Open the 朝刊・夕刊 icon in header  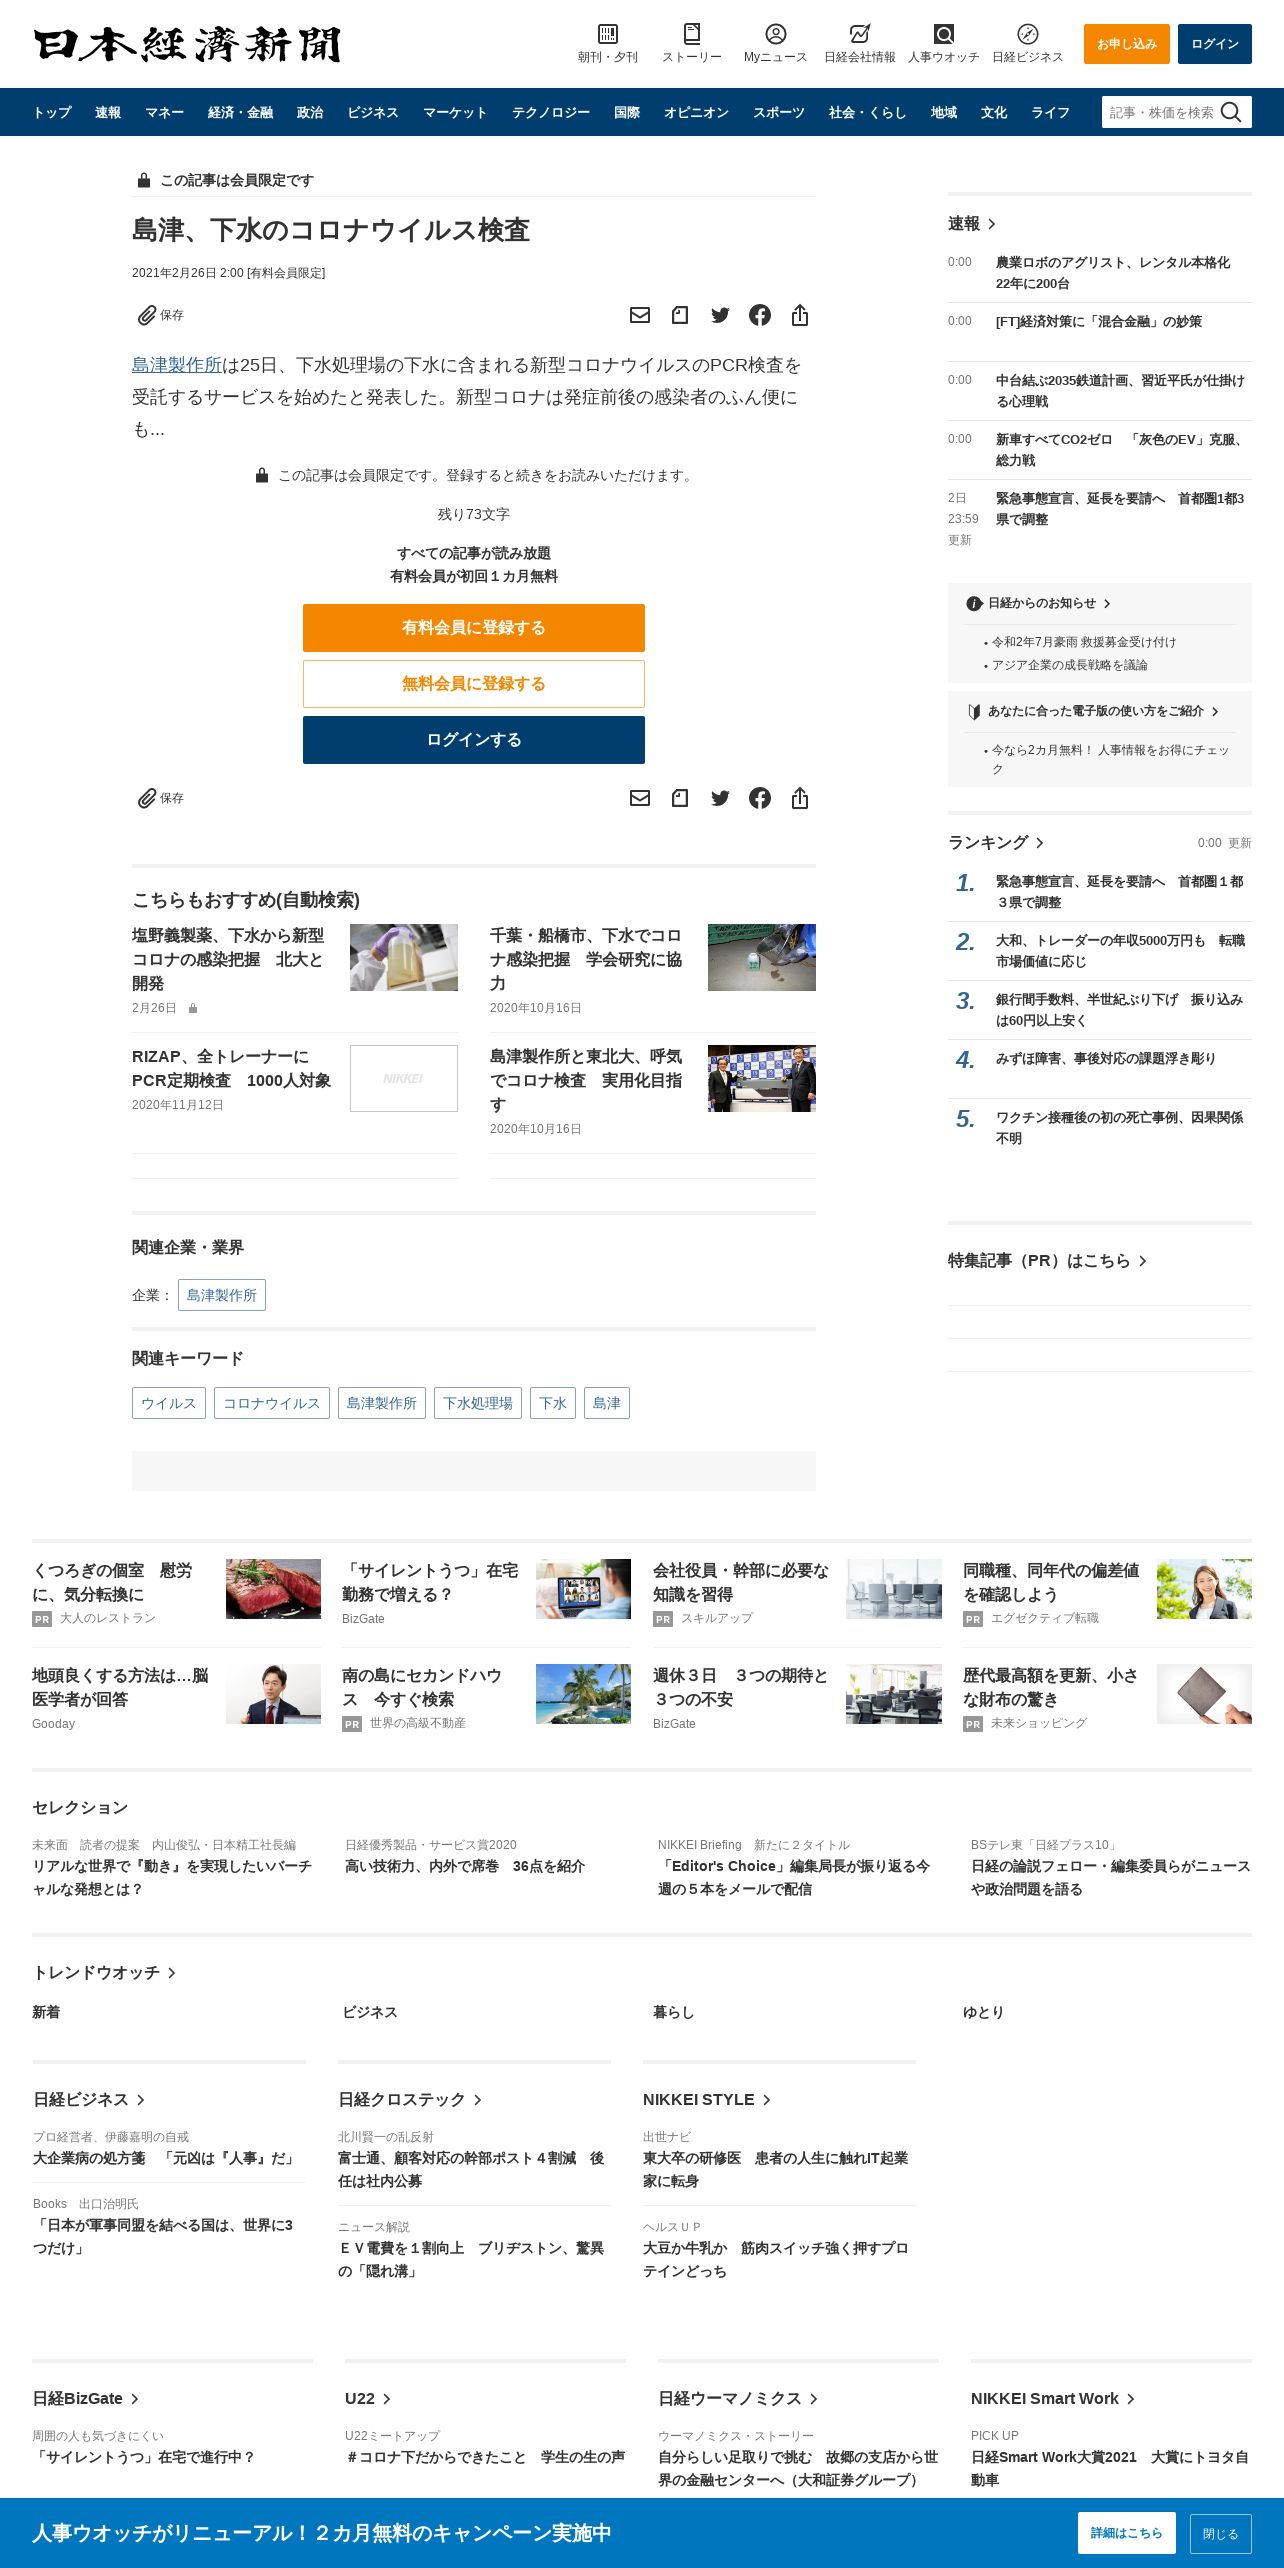[x=607, y=44]
